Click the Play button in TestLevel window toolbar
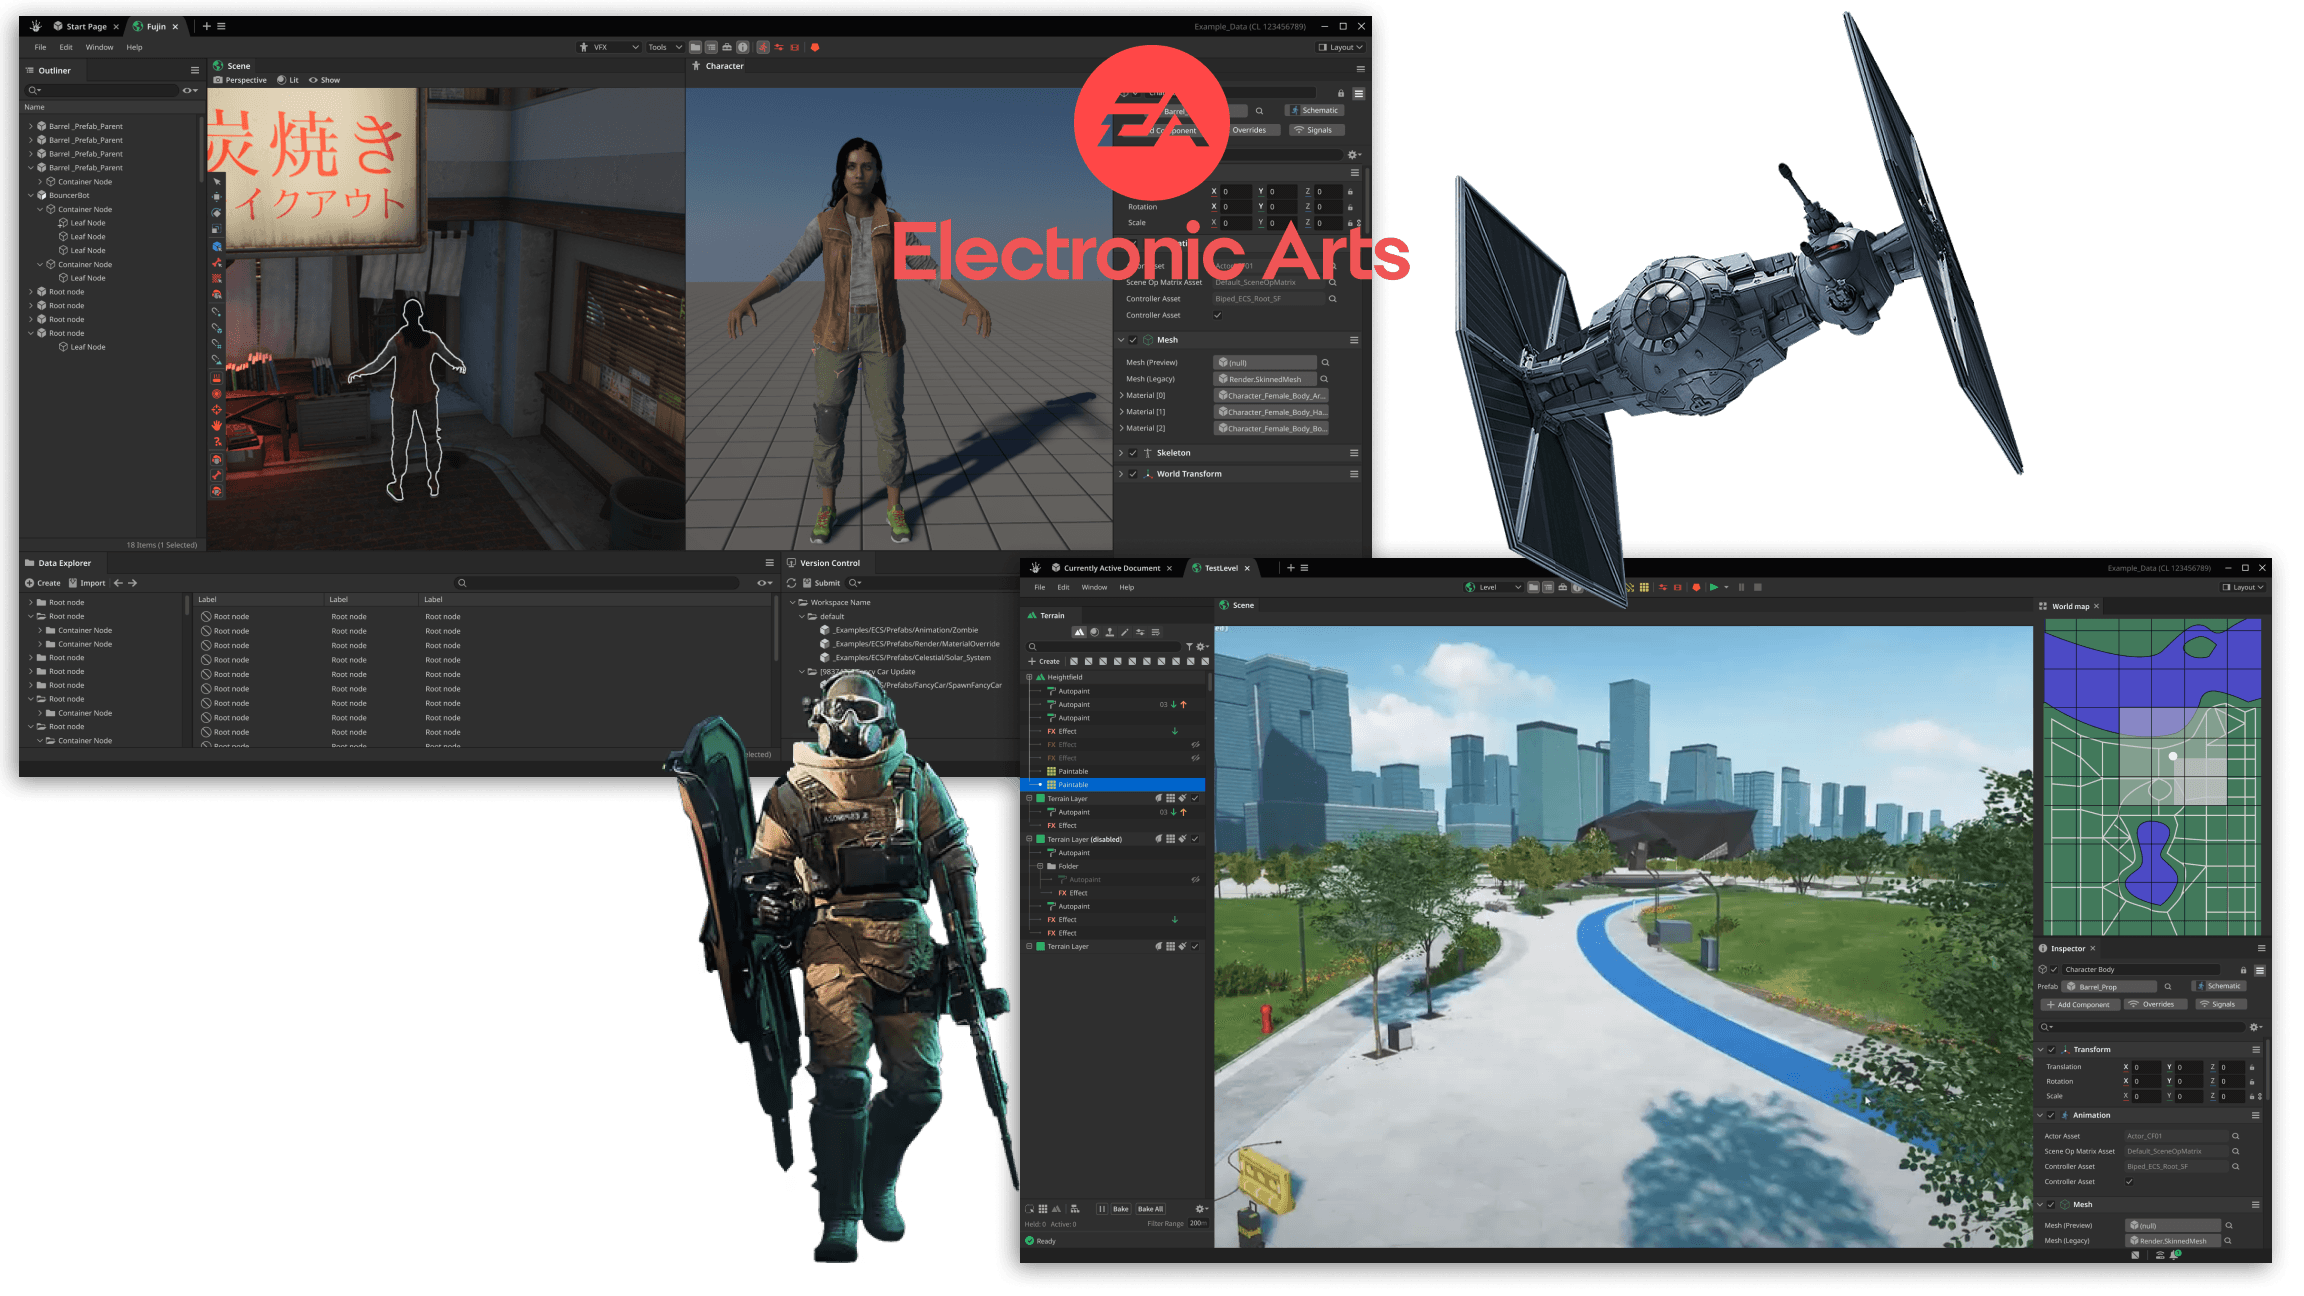Image resolution: width=2304 pixels, height=1296 pixels. (1713, 587)
